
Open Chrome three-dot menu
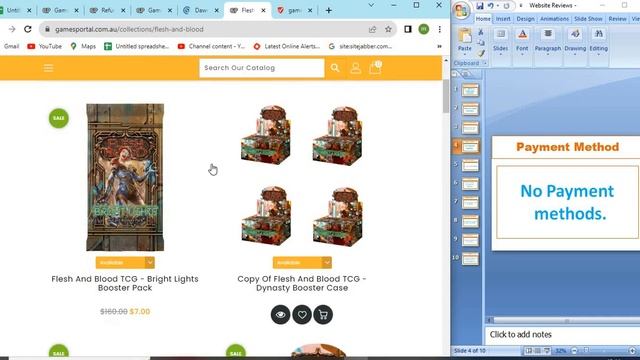pos(440,29)
